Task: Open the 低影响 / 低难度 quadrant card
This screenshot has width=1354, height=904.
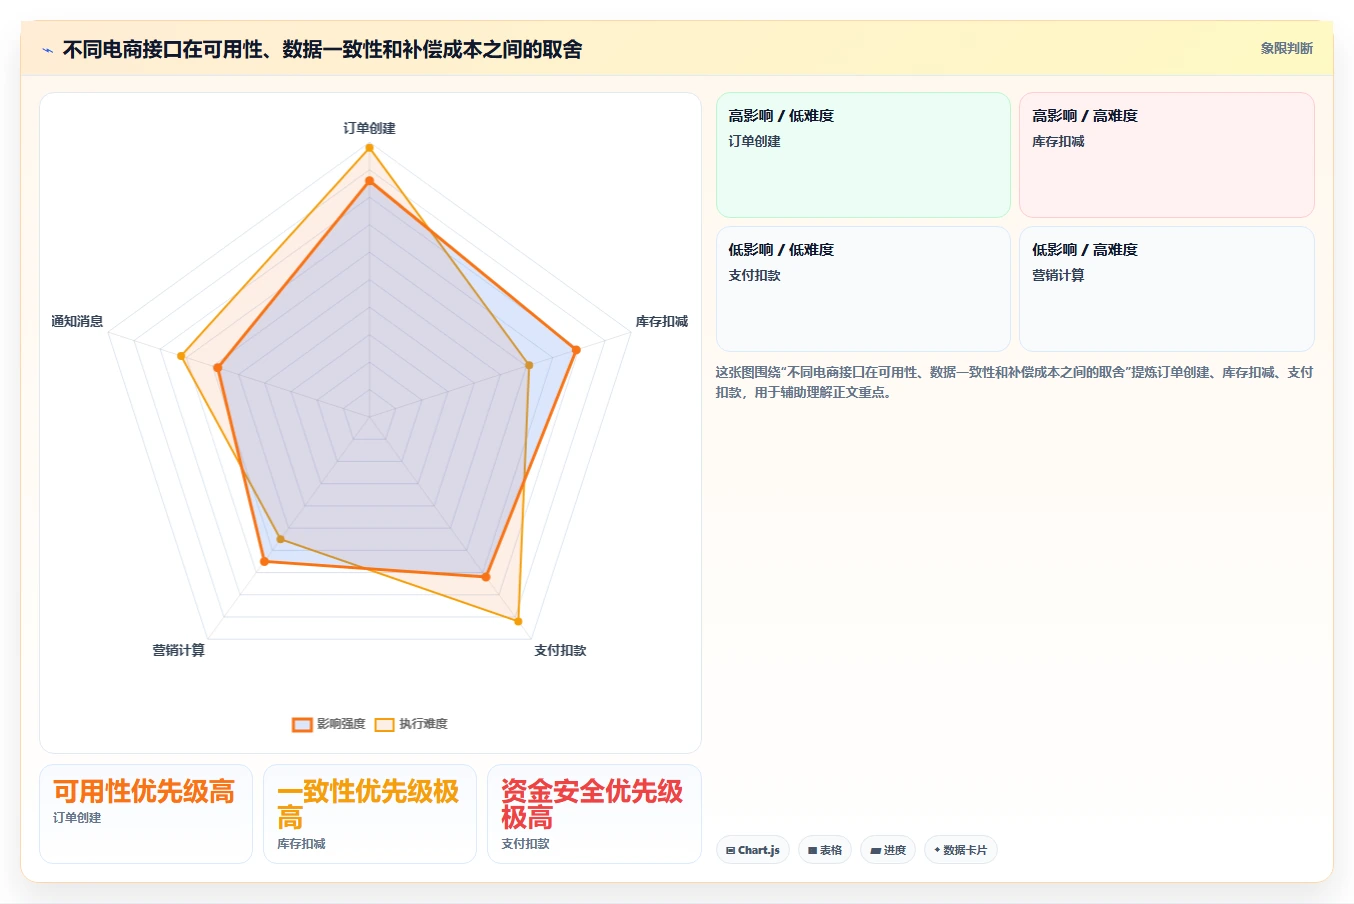Action: pyautogui.click(x=863, y=289)
